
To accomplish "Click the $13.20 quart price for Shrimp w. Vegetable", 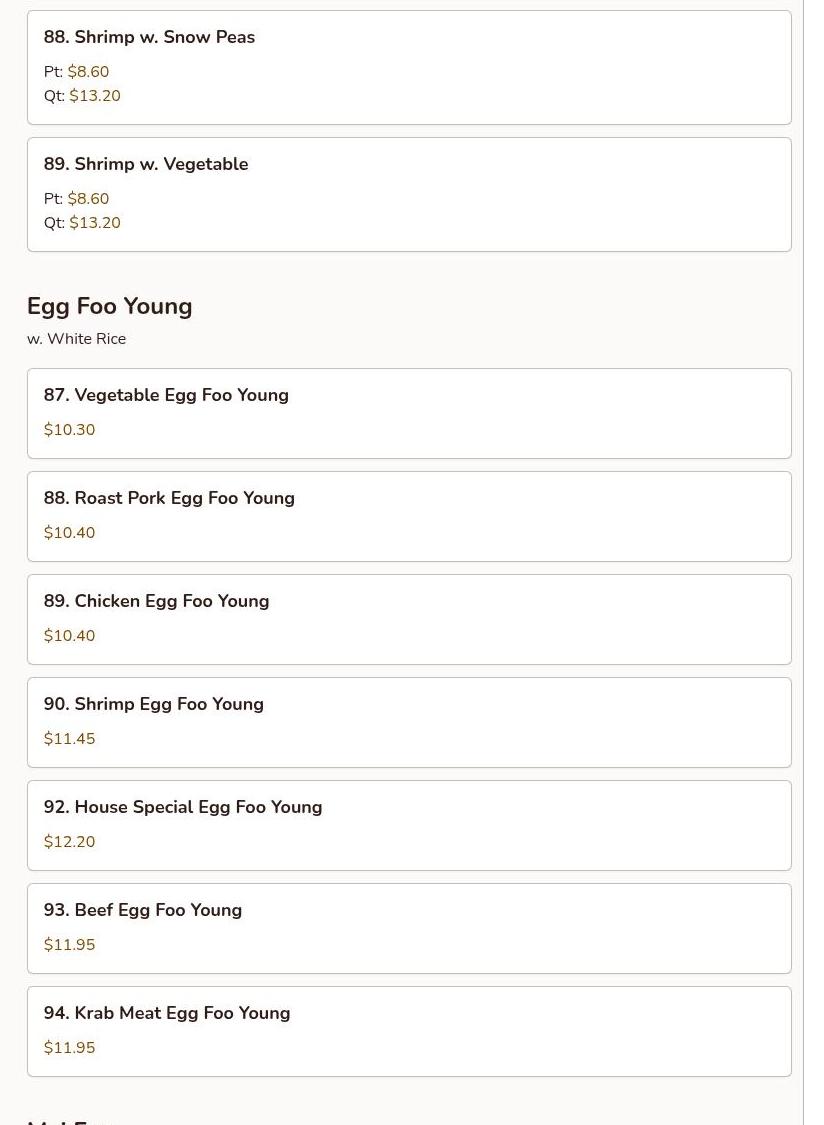I will (95, 223).
